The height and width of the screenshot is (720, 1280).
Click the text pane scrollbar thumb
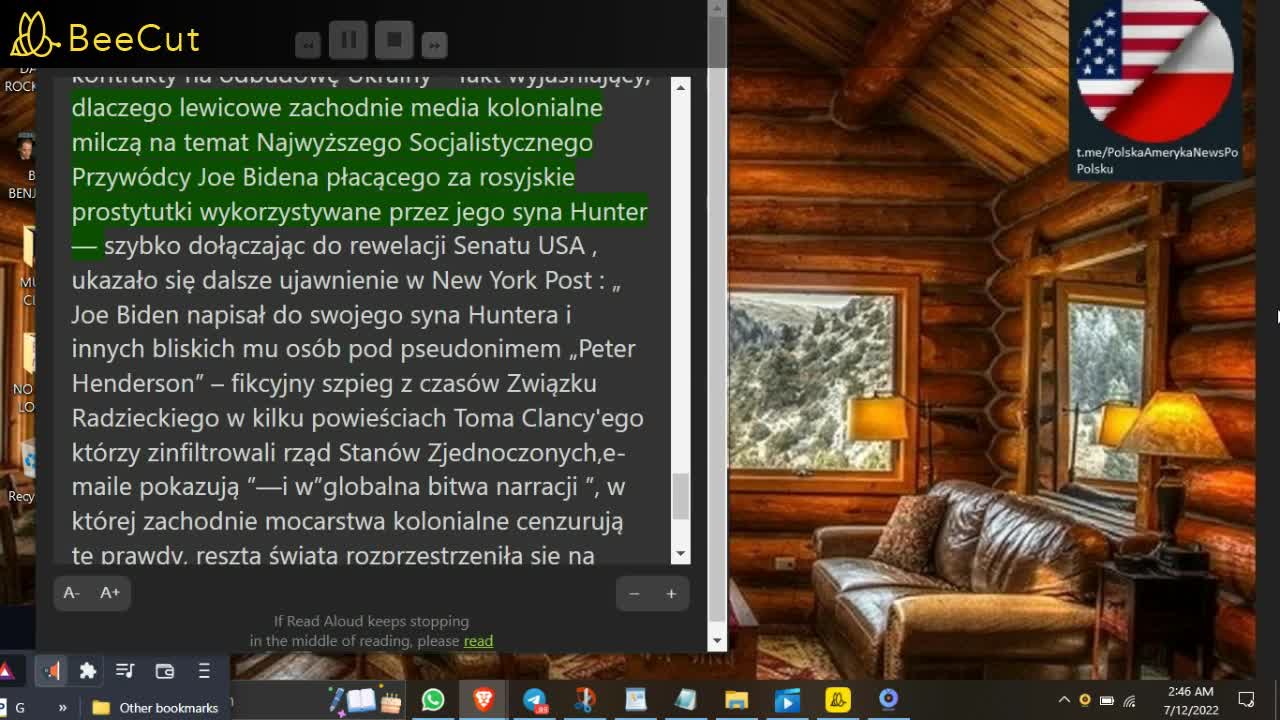[681, 496]
